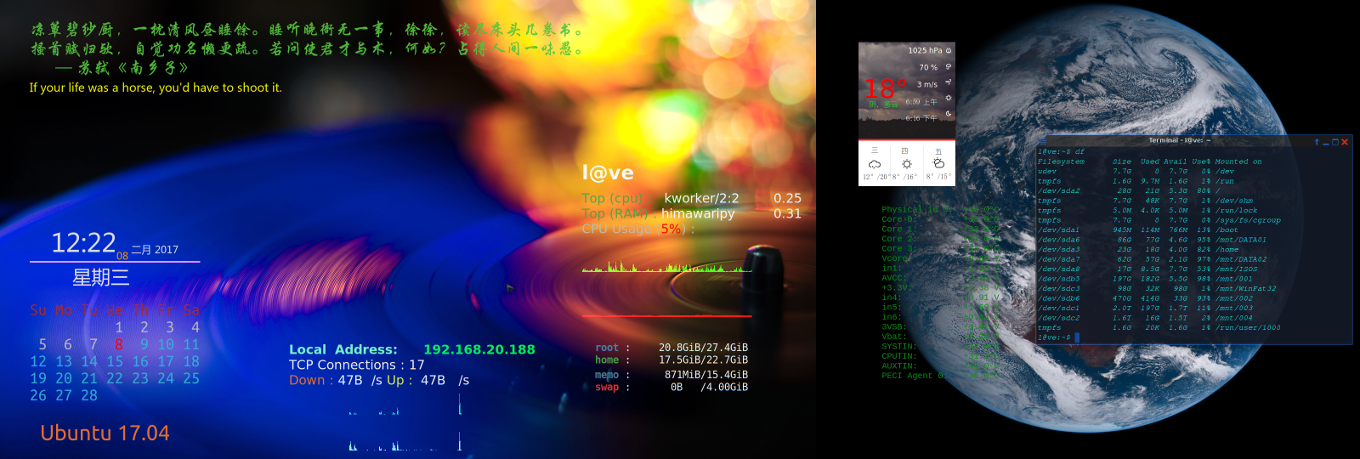
Task: Close the Terminal window
Action: click(x=1345, y=142)
